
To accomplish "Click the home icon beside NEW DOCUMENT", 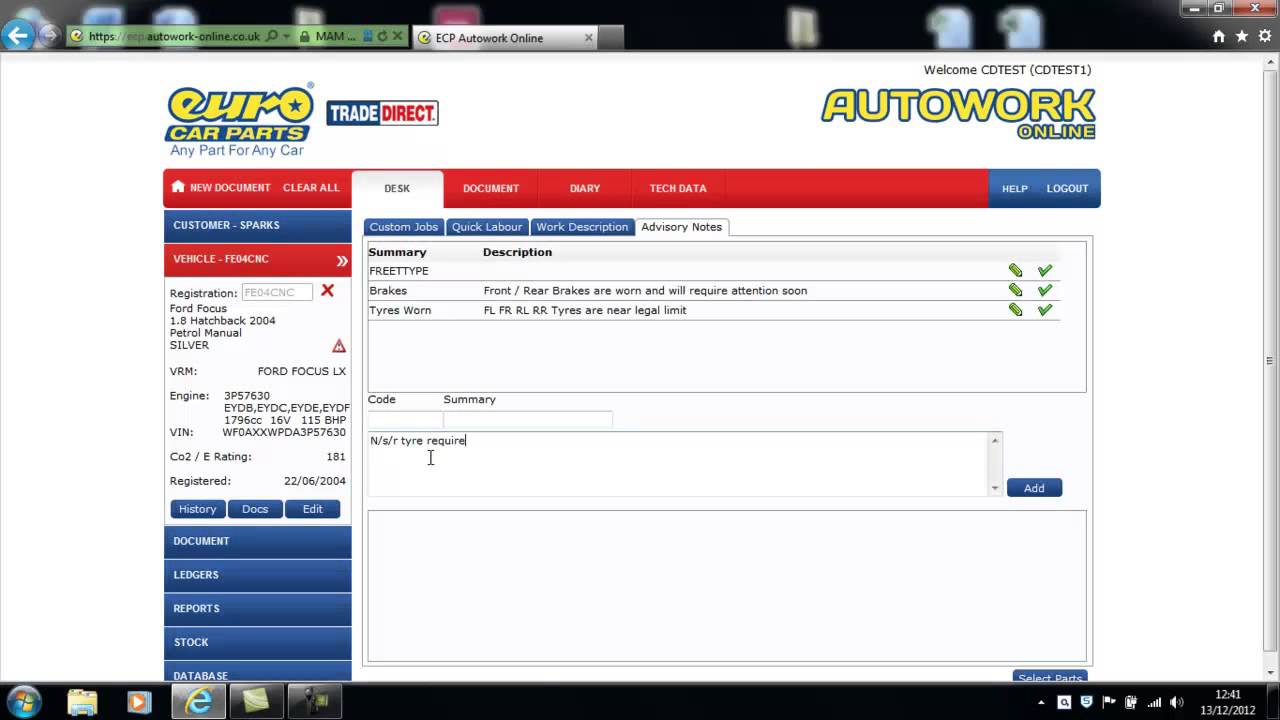I will [x=178, y=187].
